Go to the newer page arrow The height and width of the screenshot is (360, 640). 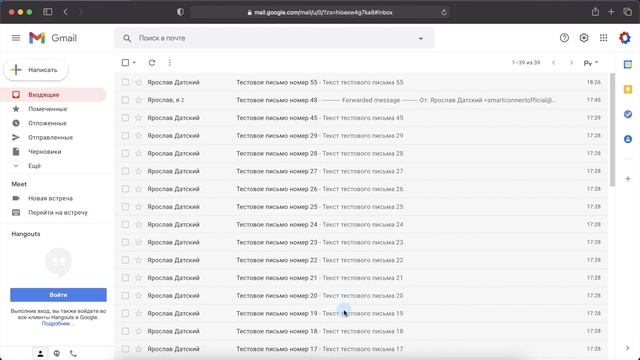553,63
